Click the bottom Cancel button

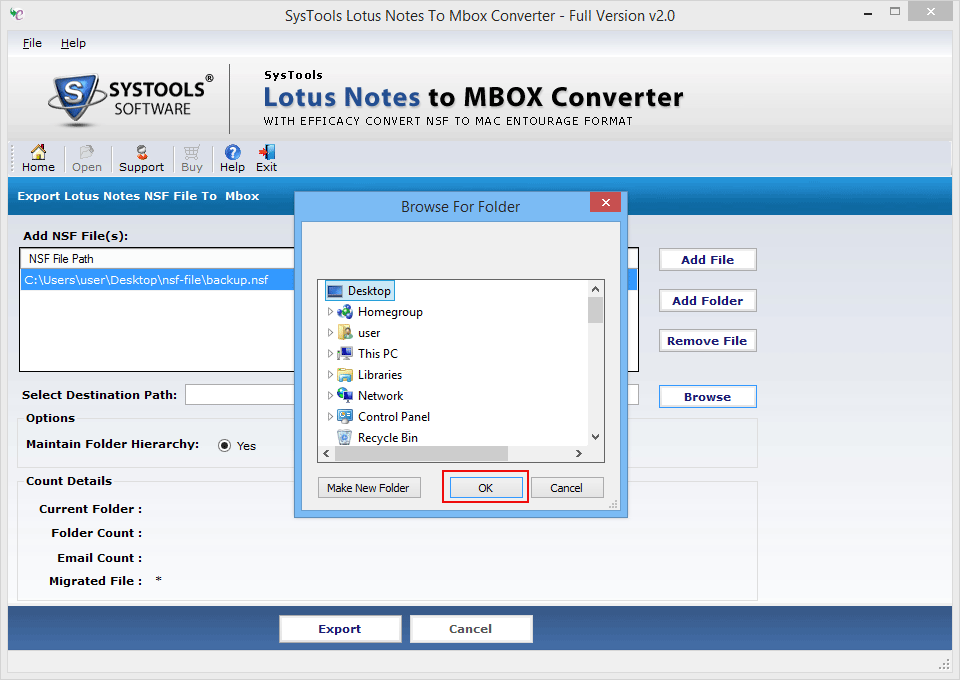[471, 629]
